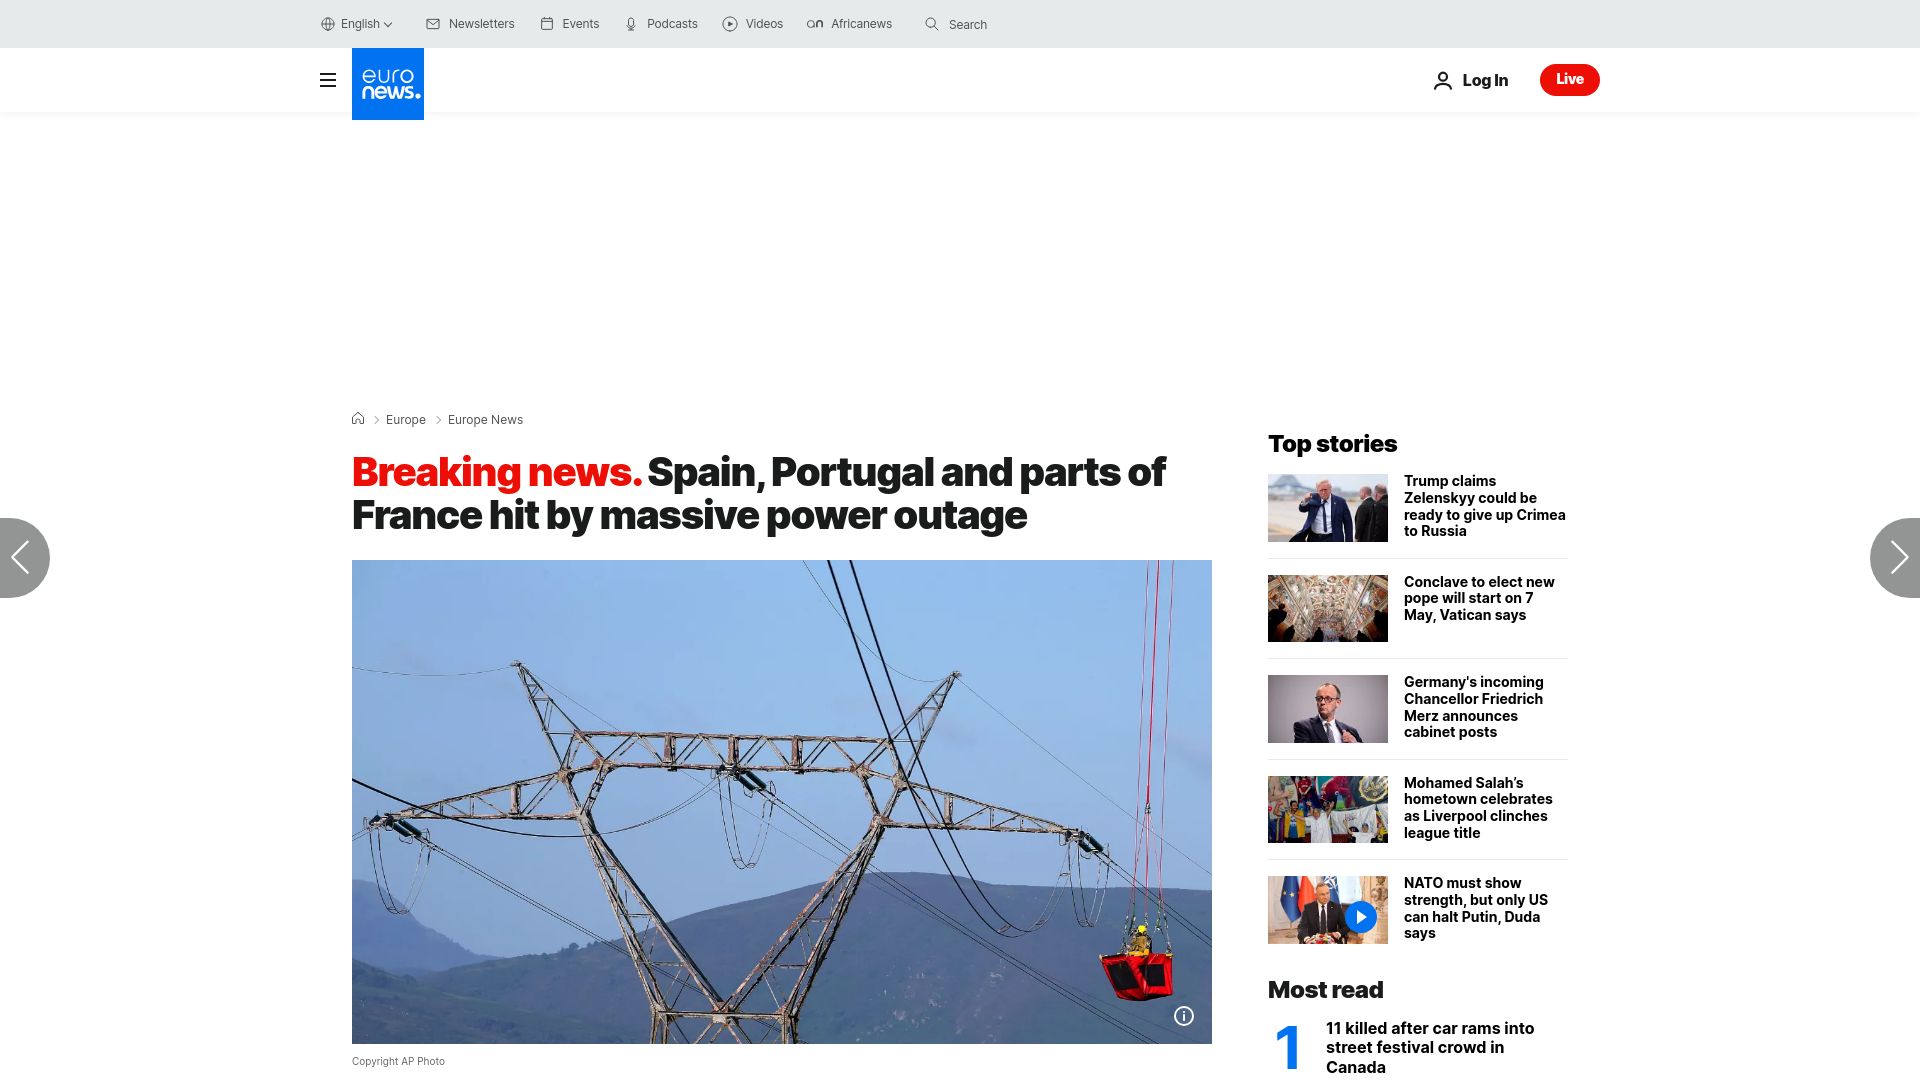The image size is (1920, 1080).
Task: Click Sistine Chapel conclave thumbnail
Action: (x=1328, y=608)
